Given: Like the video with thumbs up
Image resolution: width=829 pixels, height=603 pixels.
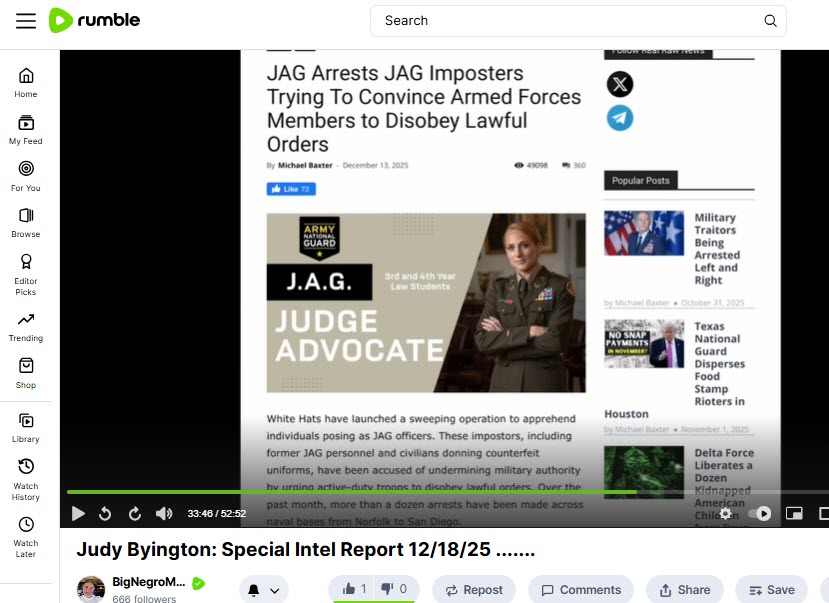Looking at the screenshot, I should click(352, 589).
